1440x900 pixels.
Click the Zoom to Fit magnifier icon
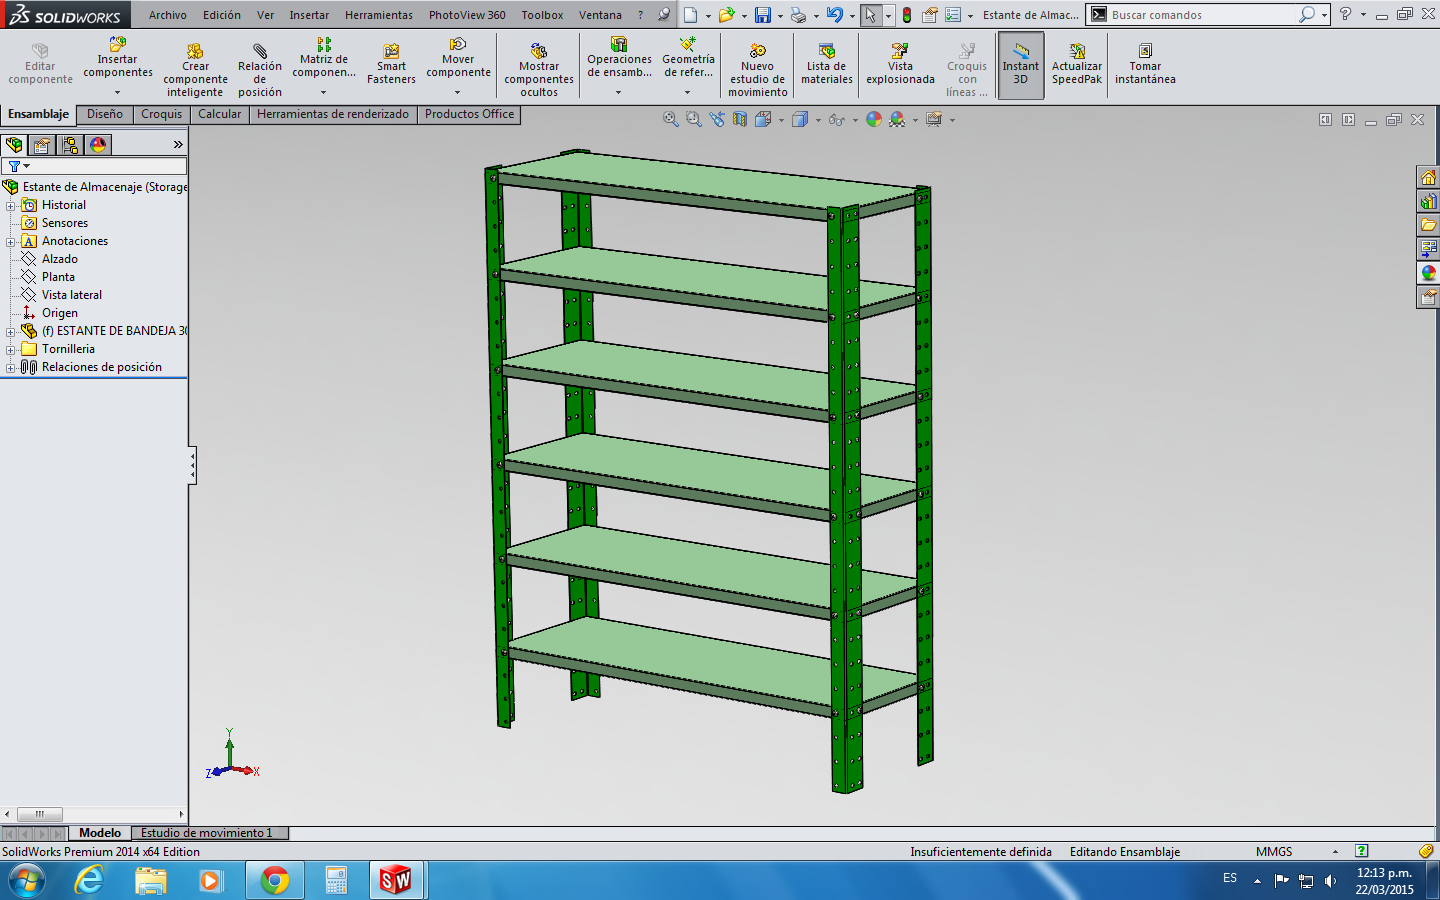(x=671, y=119)
